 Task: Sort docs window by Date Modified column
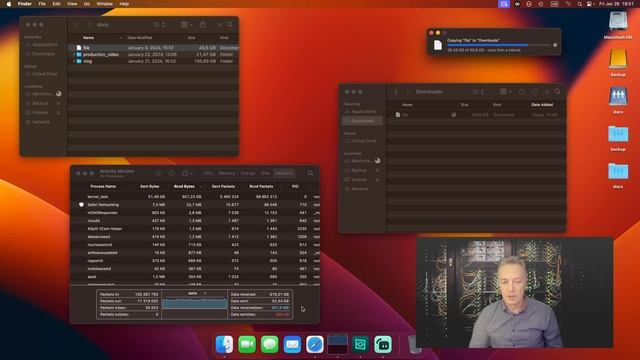point(140,38)
